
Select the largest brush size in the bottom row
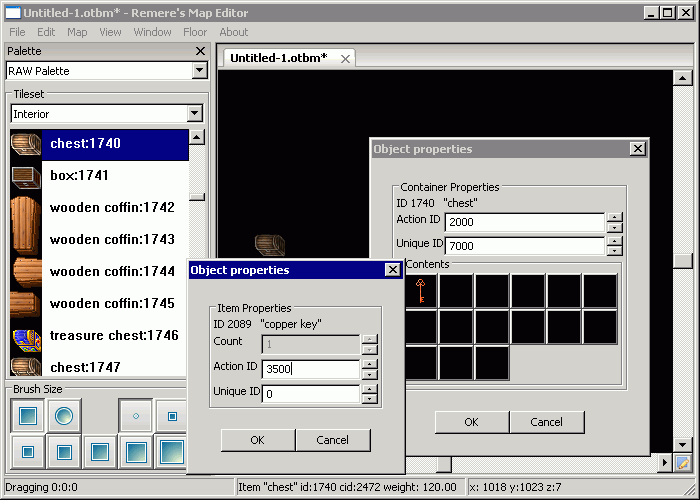(x=171, y=452)
